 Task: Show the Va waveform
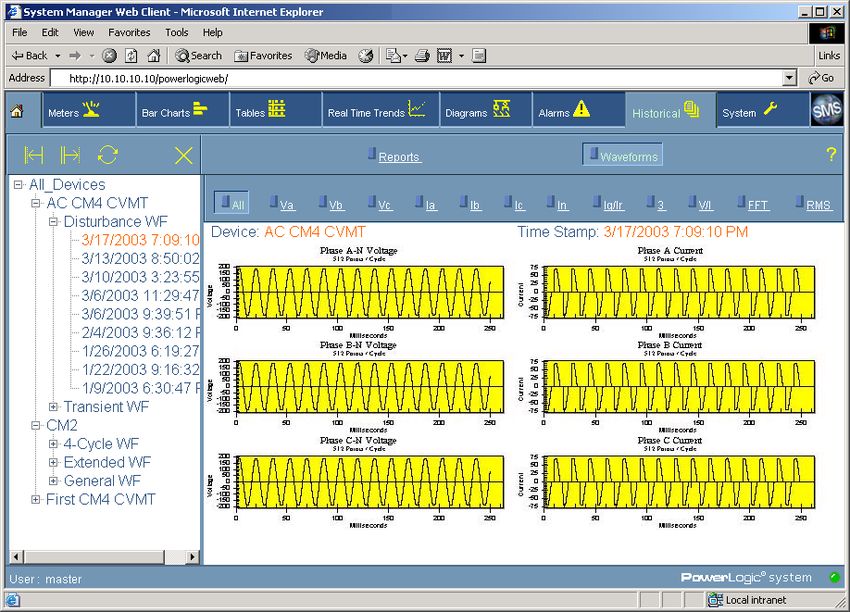pyautogui.click(x=282, y=204)
